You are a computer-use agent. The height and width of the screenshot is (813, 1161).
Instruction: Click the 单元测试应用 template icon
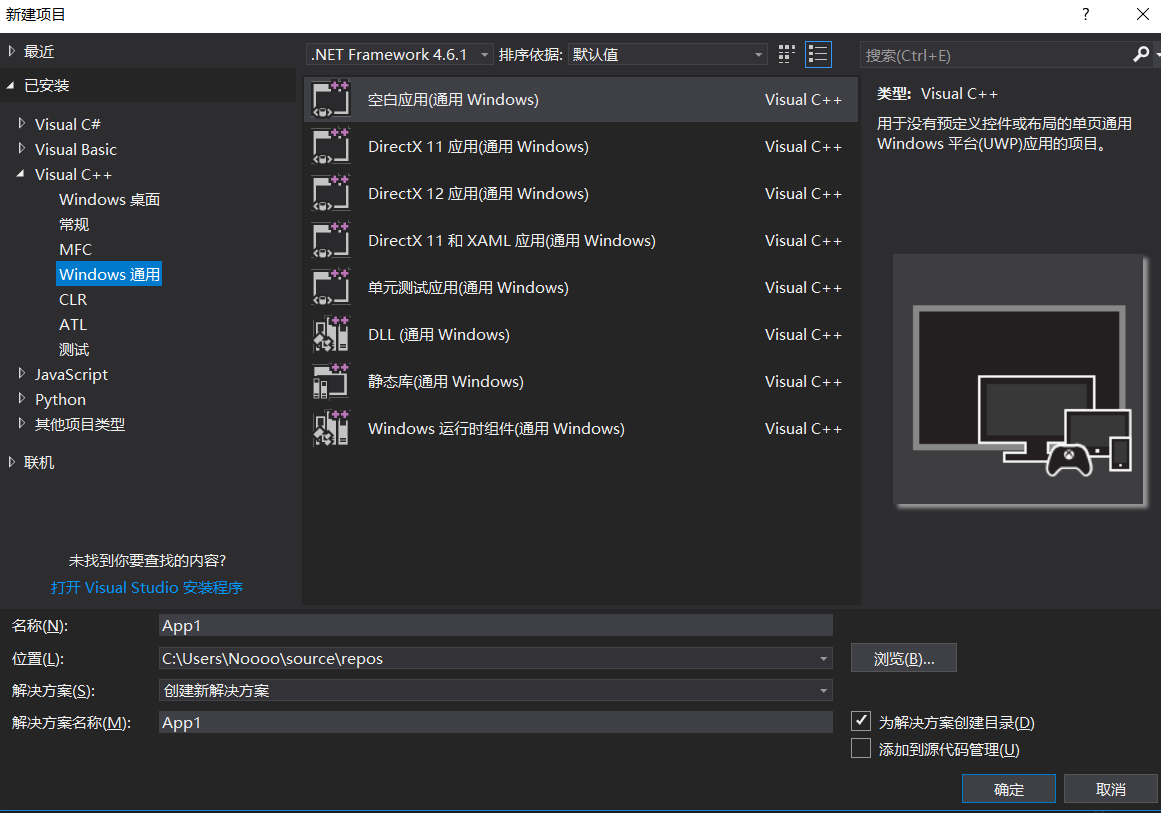331,287
